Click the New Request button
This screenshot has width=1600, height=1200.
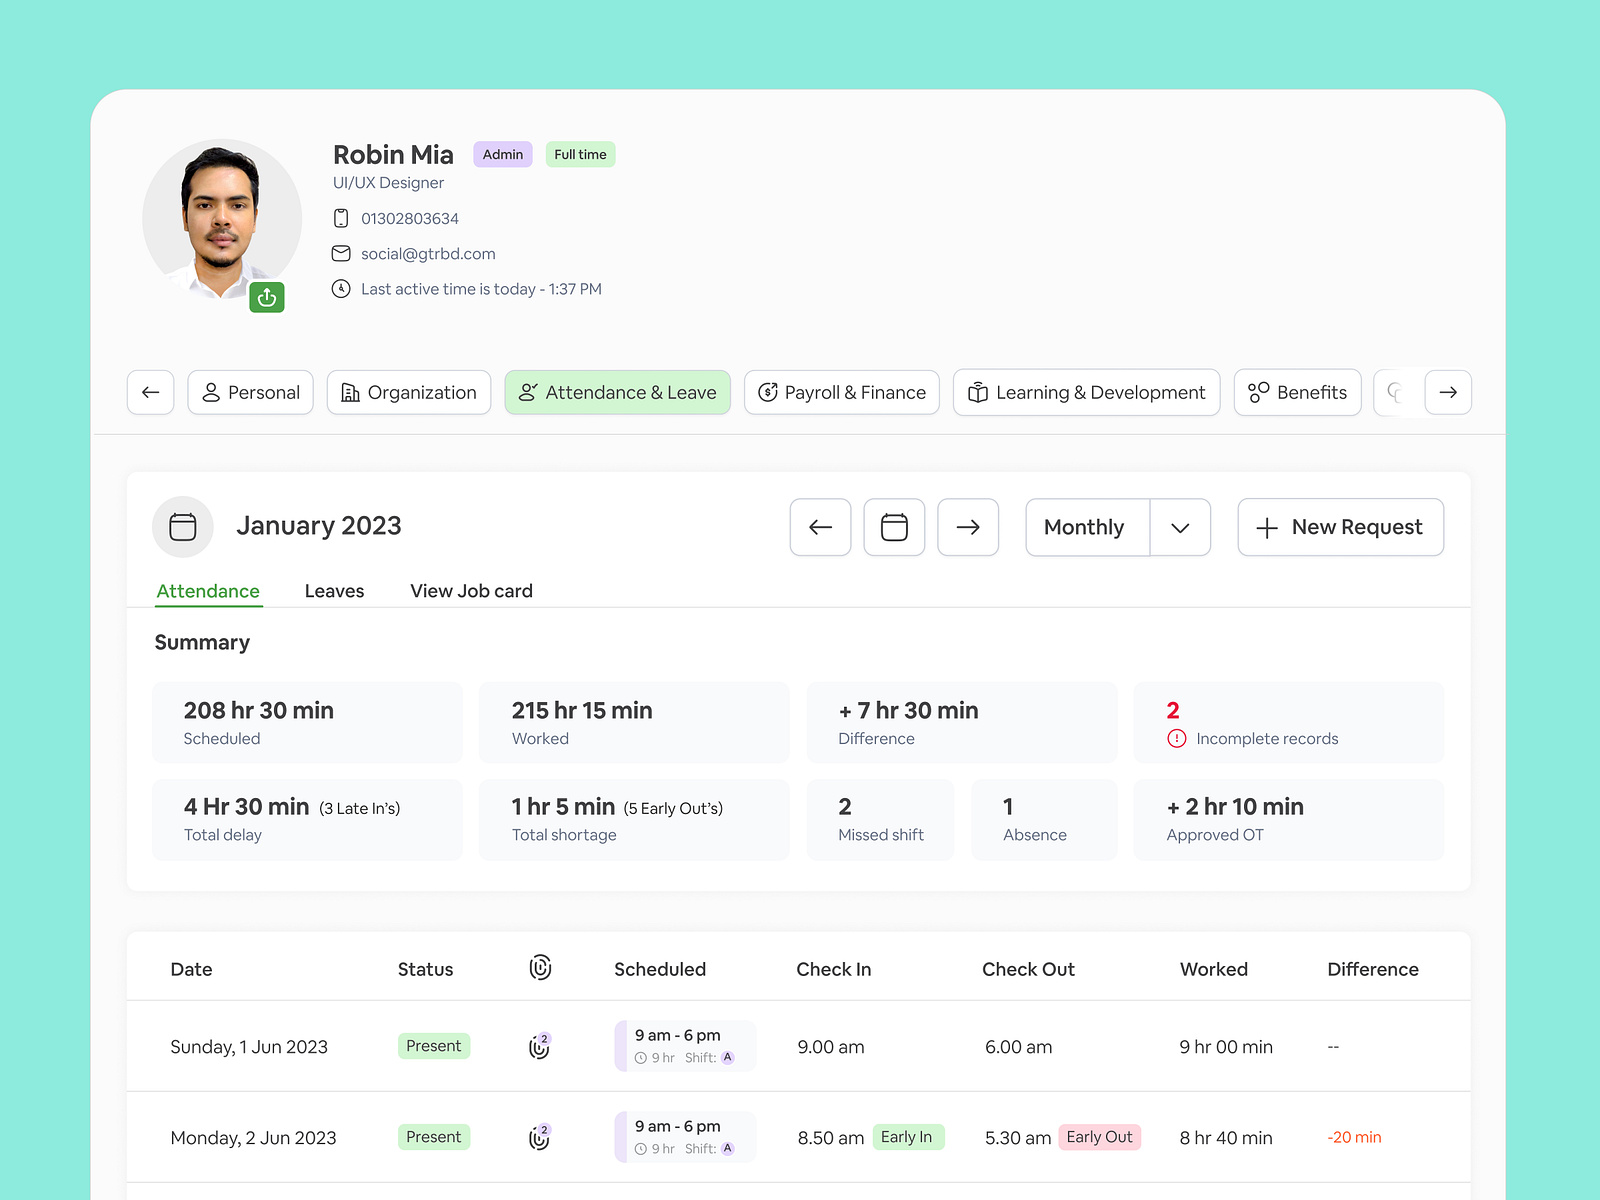coord(1340,527)
